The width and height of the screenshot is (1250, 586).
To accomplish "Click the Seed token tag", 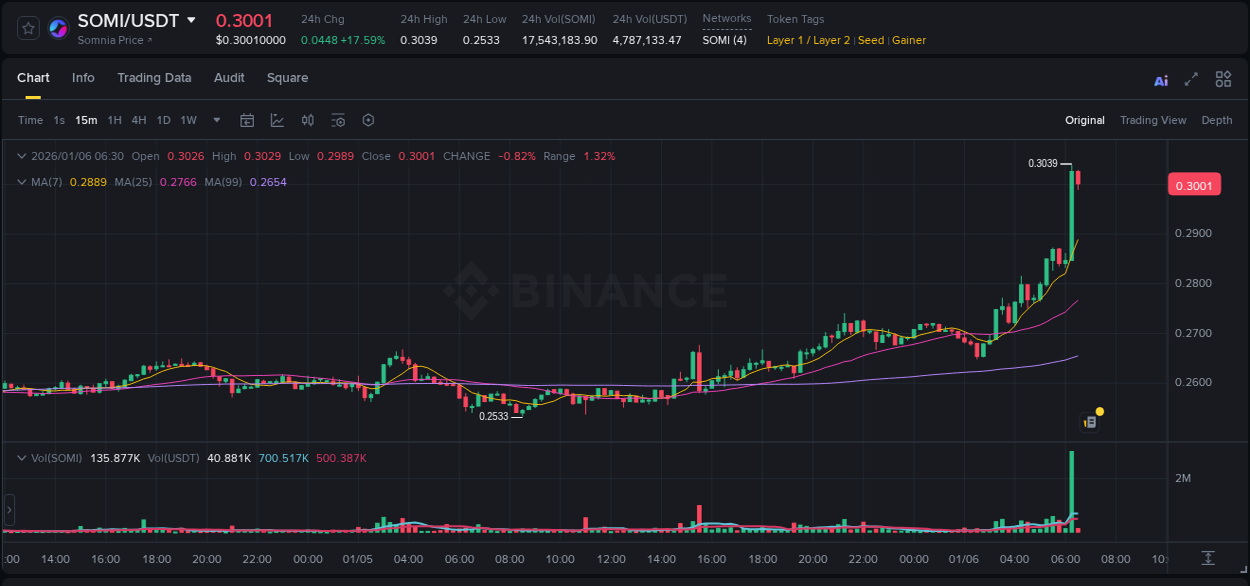I will (x=870, y=40).
